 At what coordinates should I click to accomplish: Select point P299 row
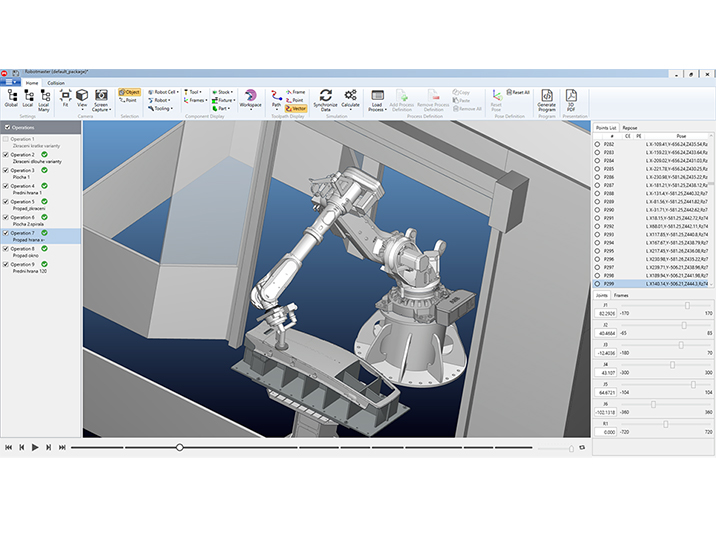pos(653,284)
